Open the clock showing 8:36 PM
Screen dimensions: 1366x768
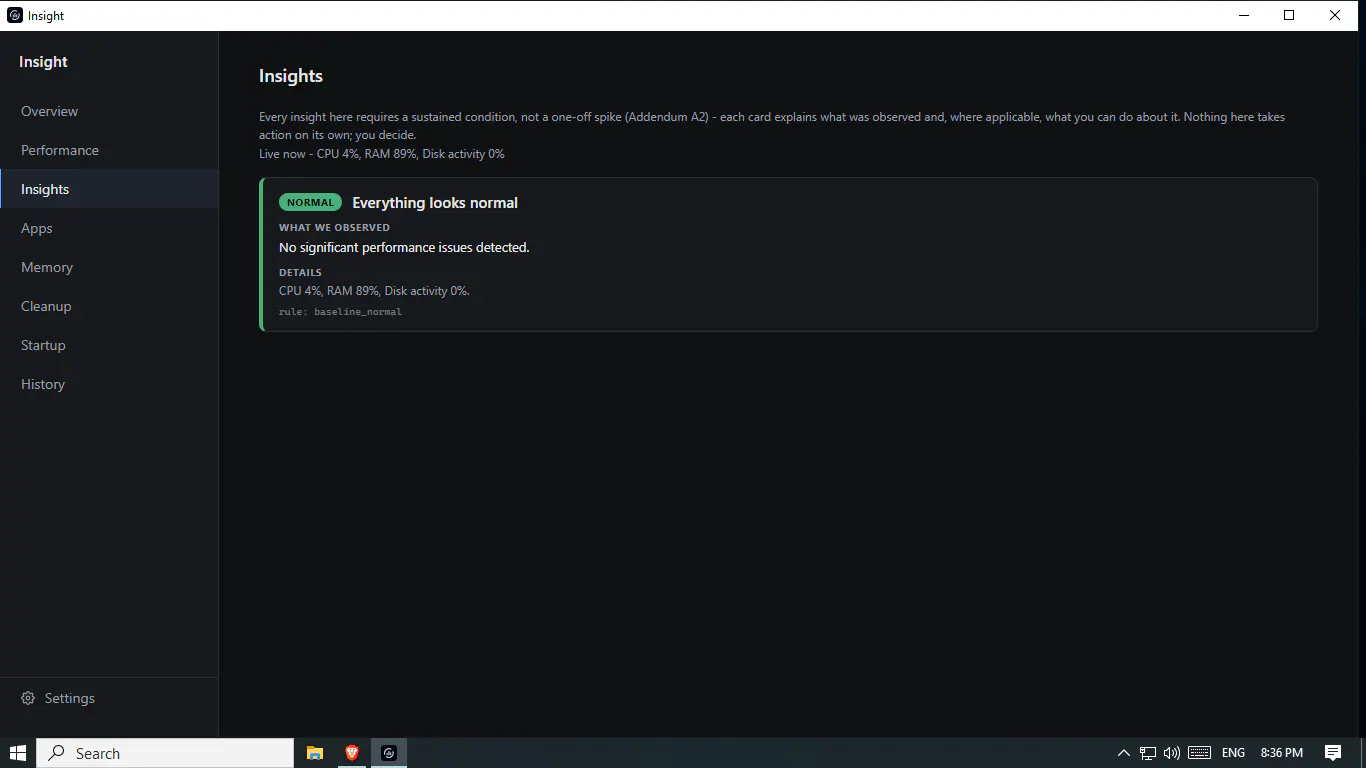(x=1282, y=753)
